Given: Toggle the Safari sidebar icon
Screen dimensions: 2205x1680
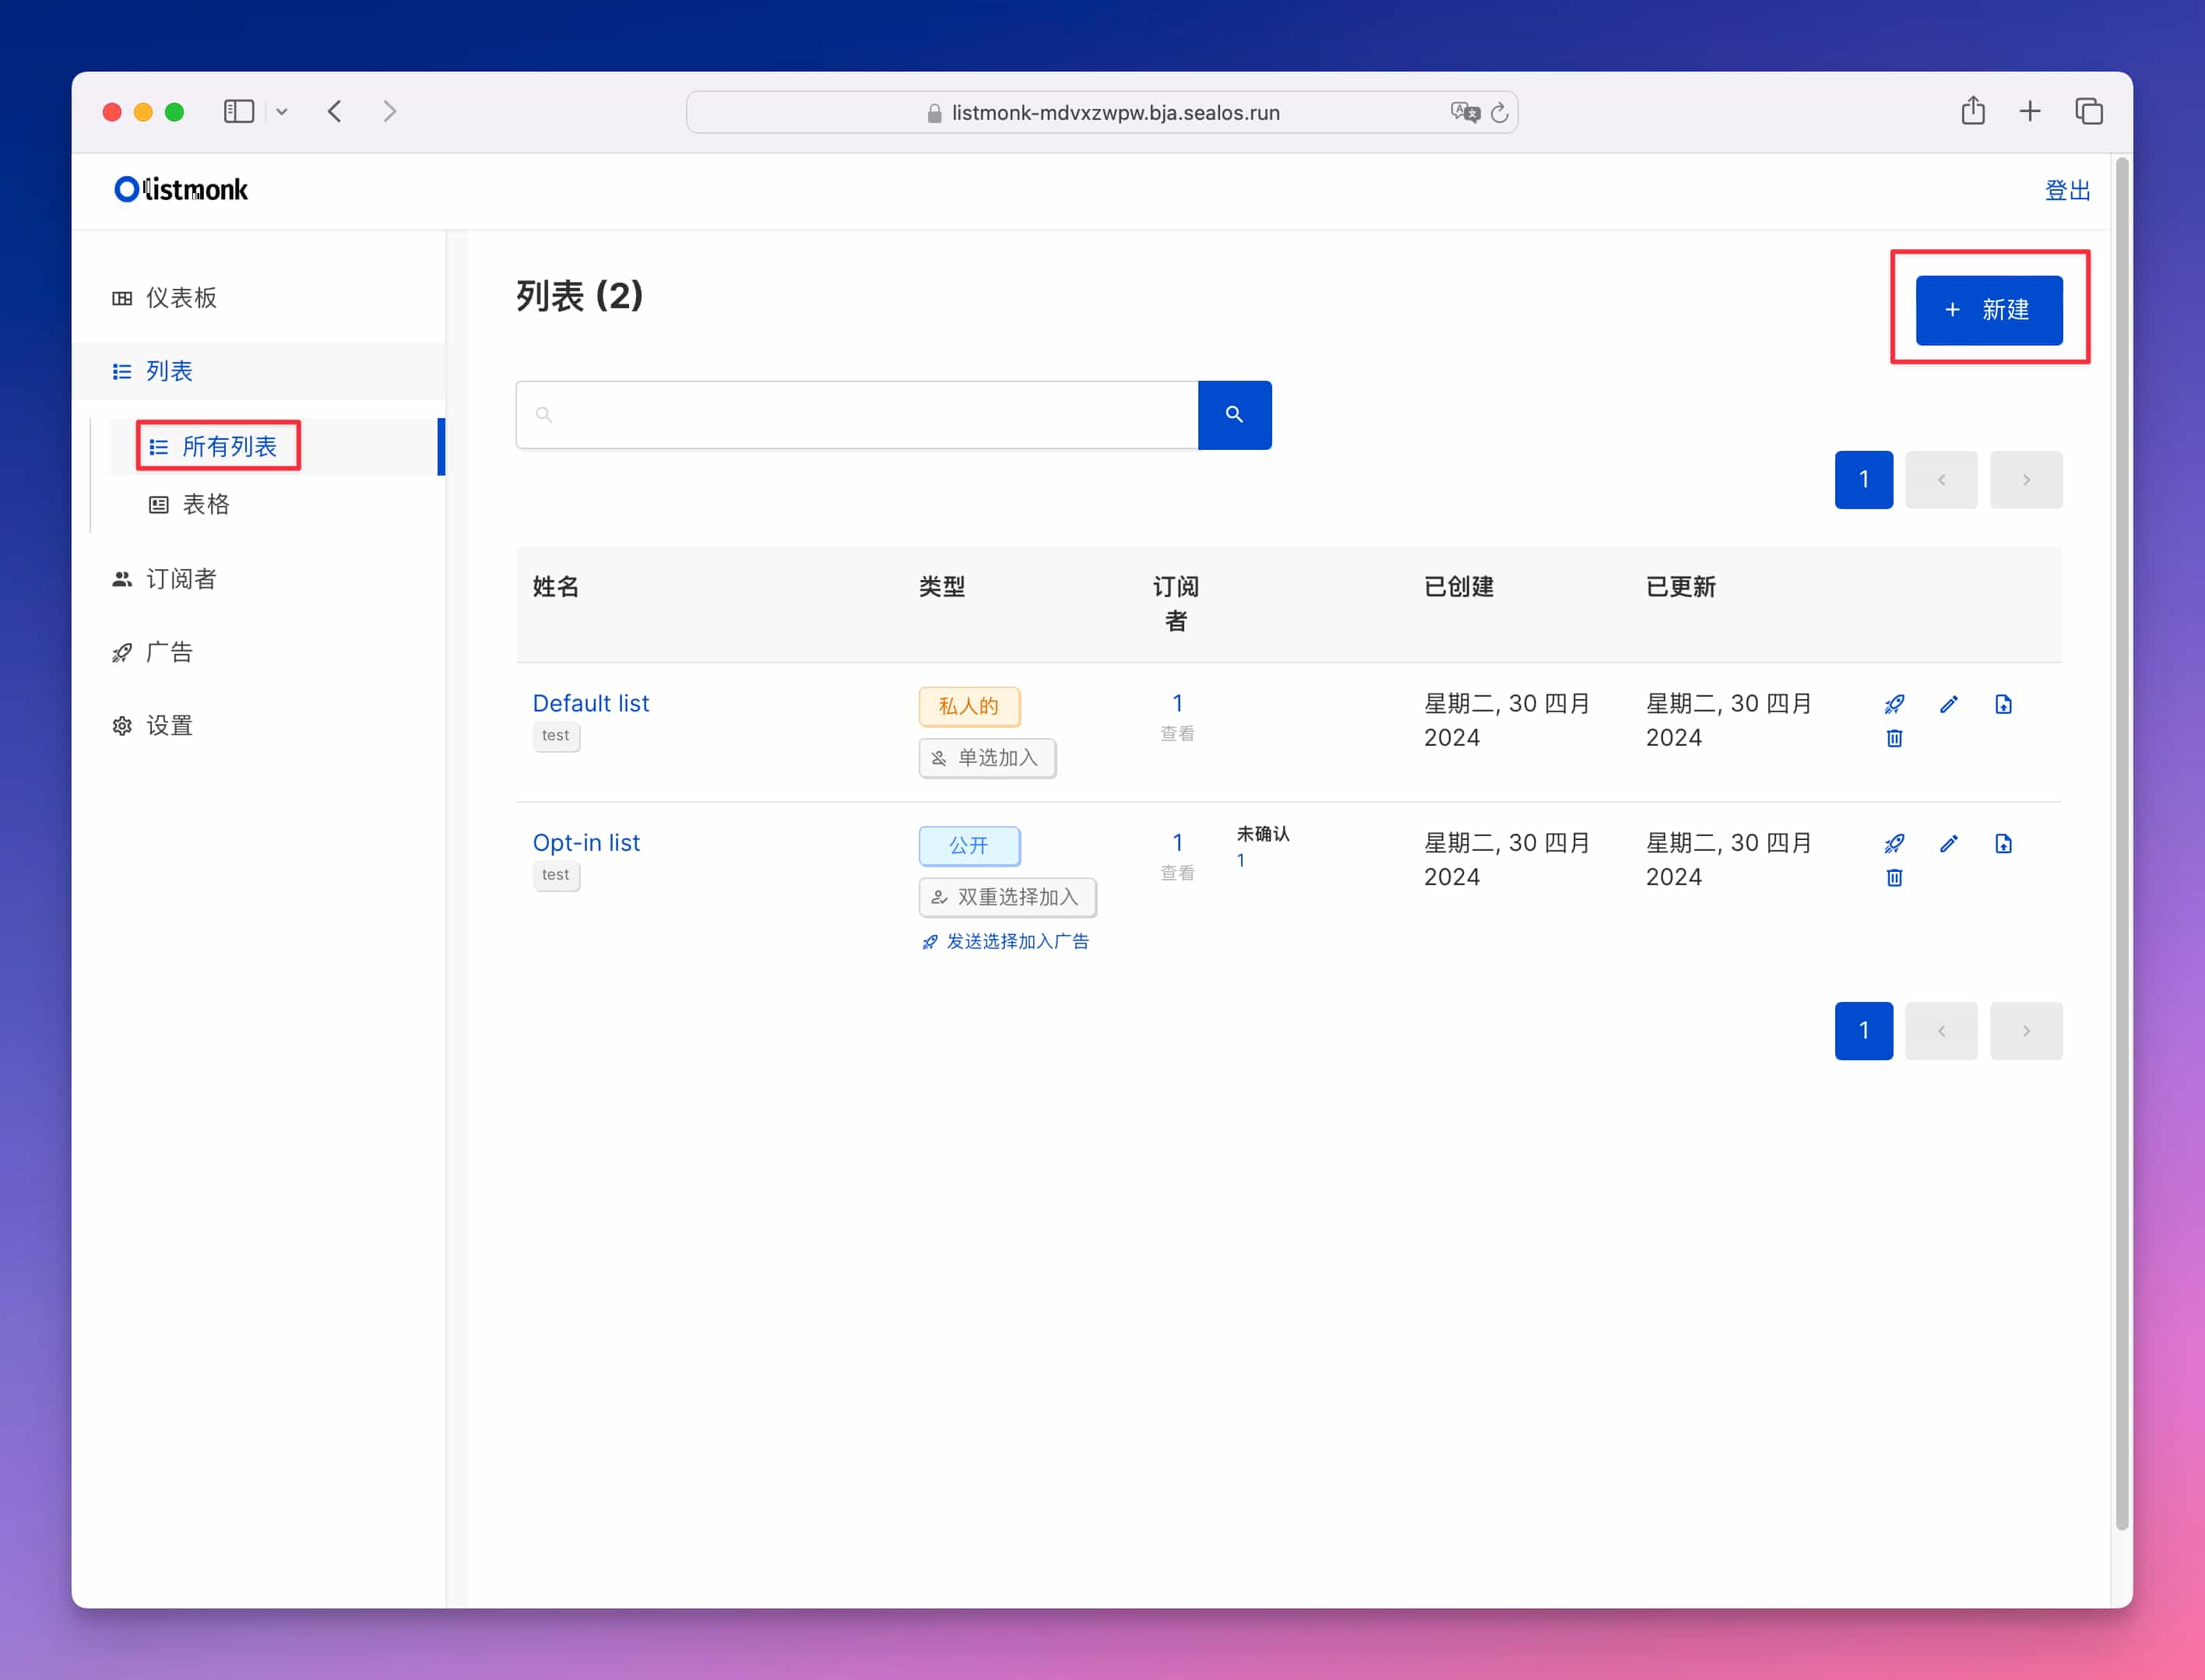Looking at the screenshot, I should point(239,111).
